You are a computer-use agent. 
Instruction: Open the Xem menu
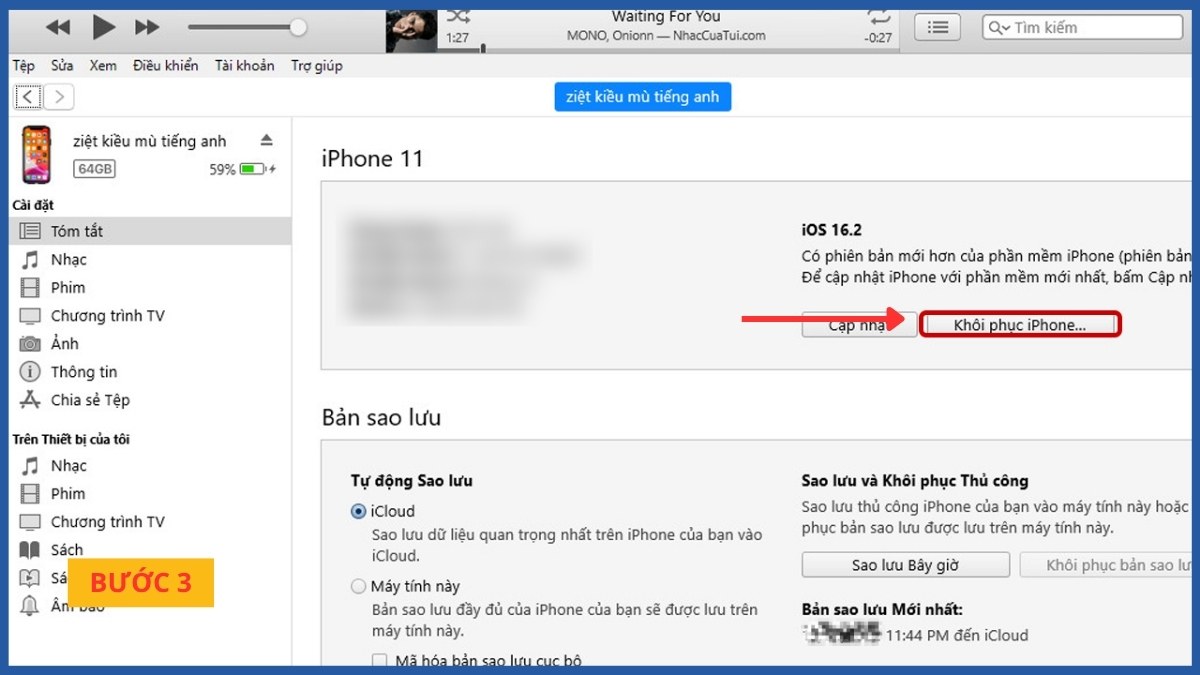pyautogui.click(x=103, y=66)
